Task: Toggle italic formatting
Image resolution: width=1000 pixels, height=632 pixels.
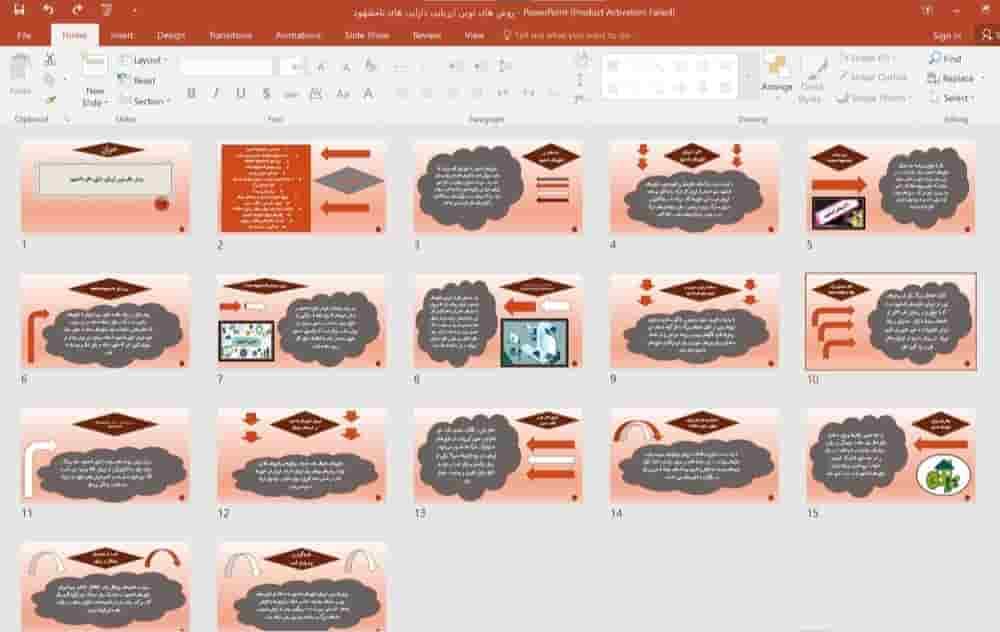Action: coord(216,94)
